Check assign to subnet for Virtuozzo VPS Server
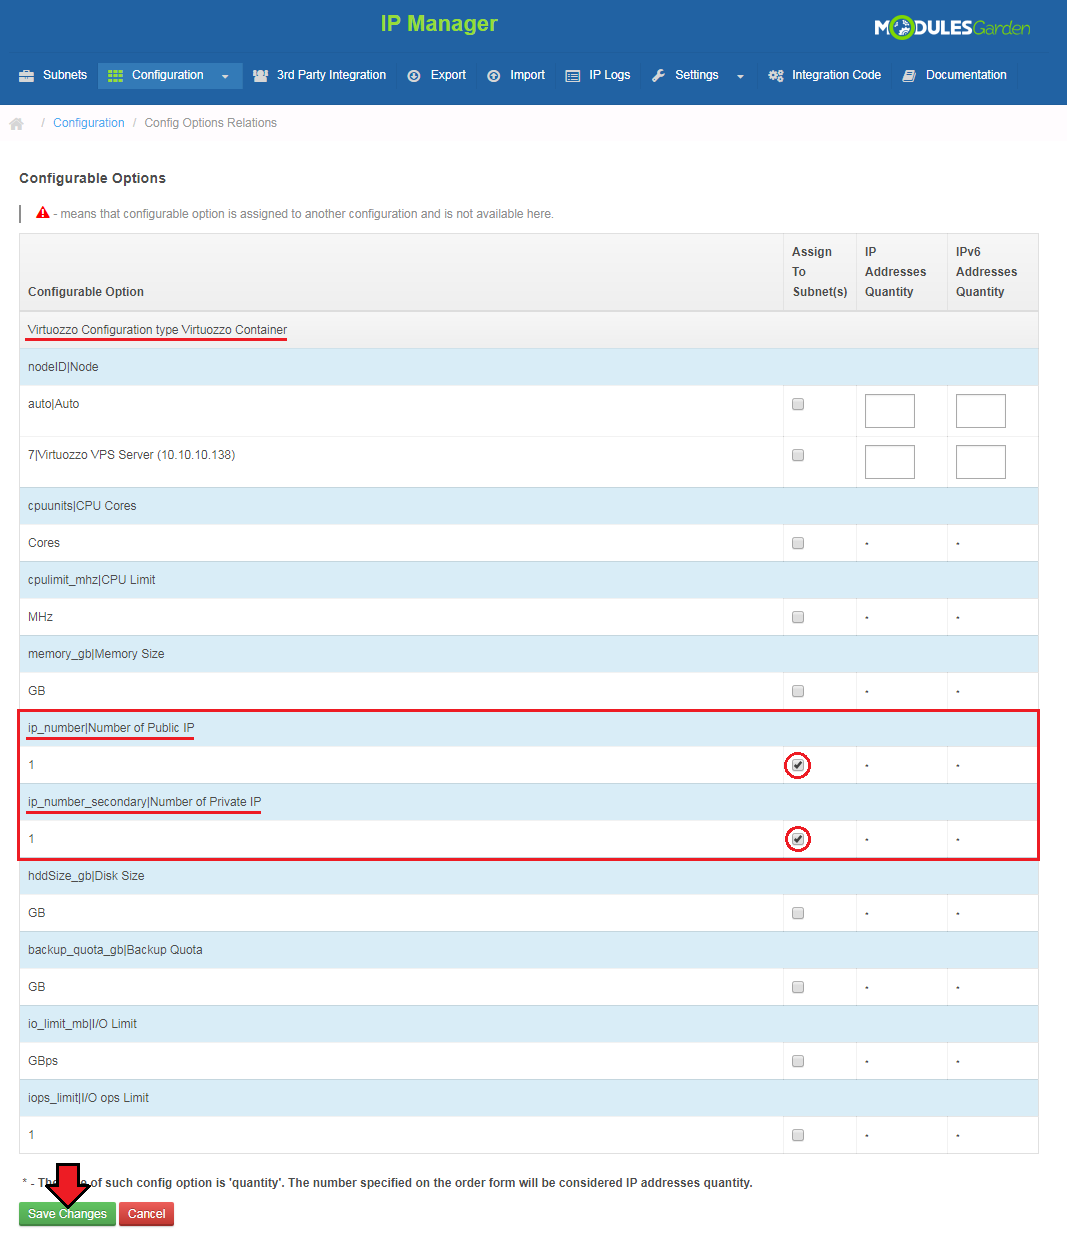 pyautogui.click(x=798, y=455)
